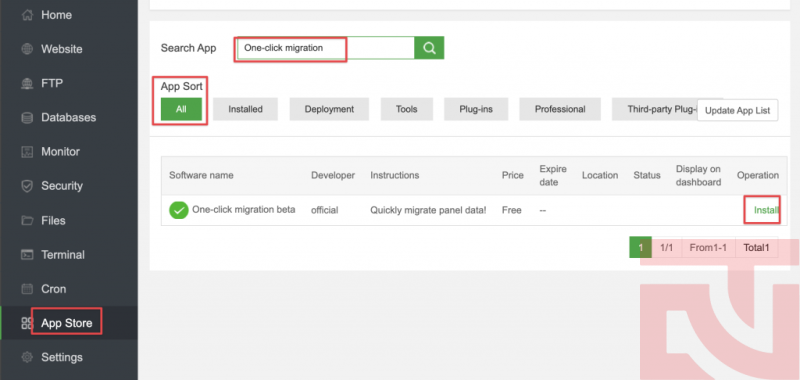Click the Cron calendar icon
This screenshot has height=380, width=800.
[27, 289]
